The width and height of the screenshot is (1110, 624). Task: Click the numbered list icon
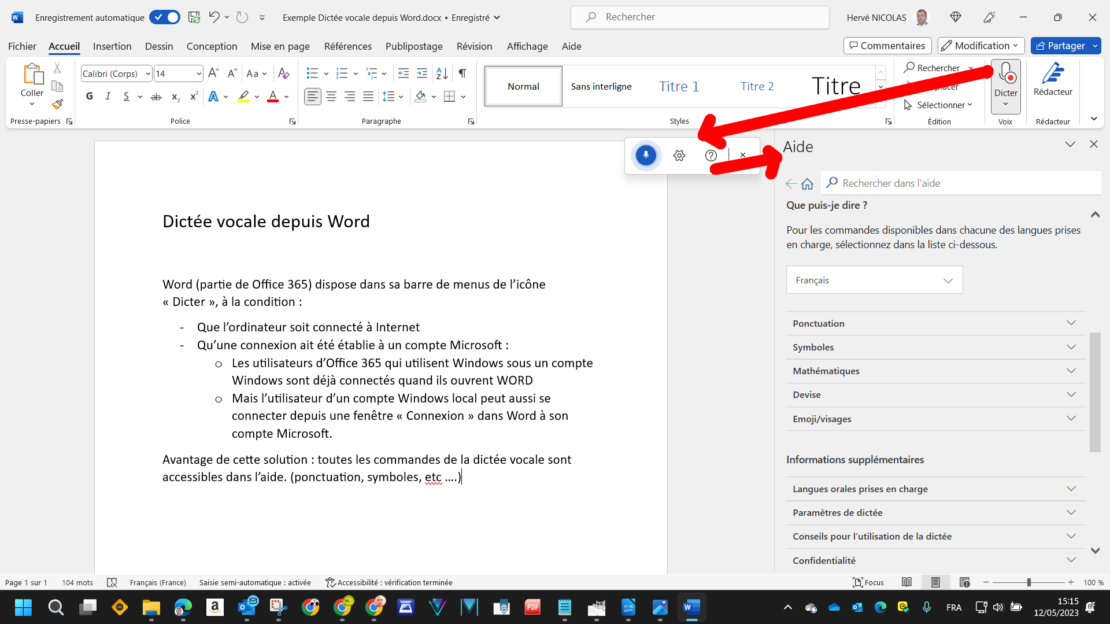tap(342, 74)
